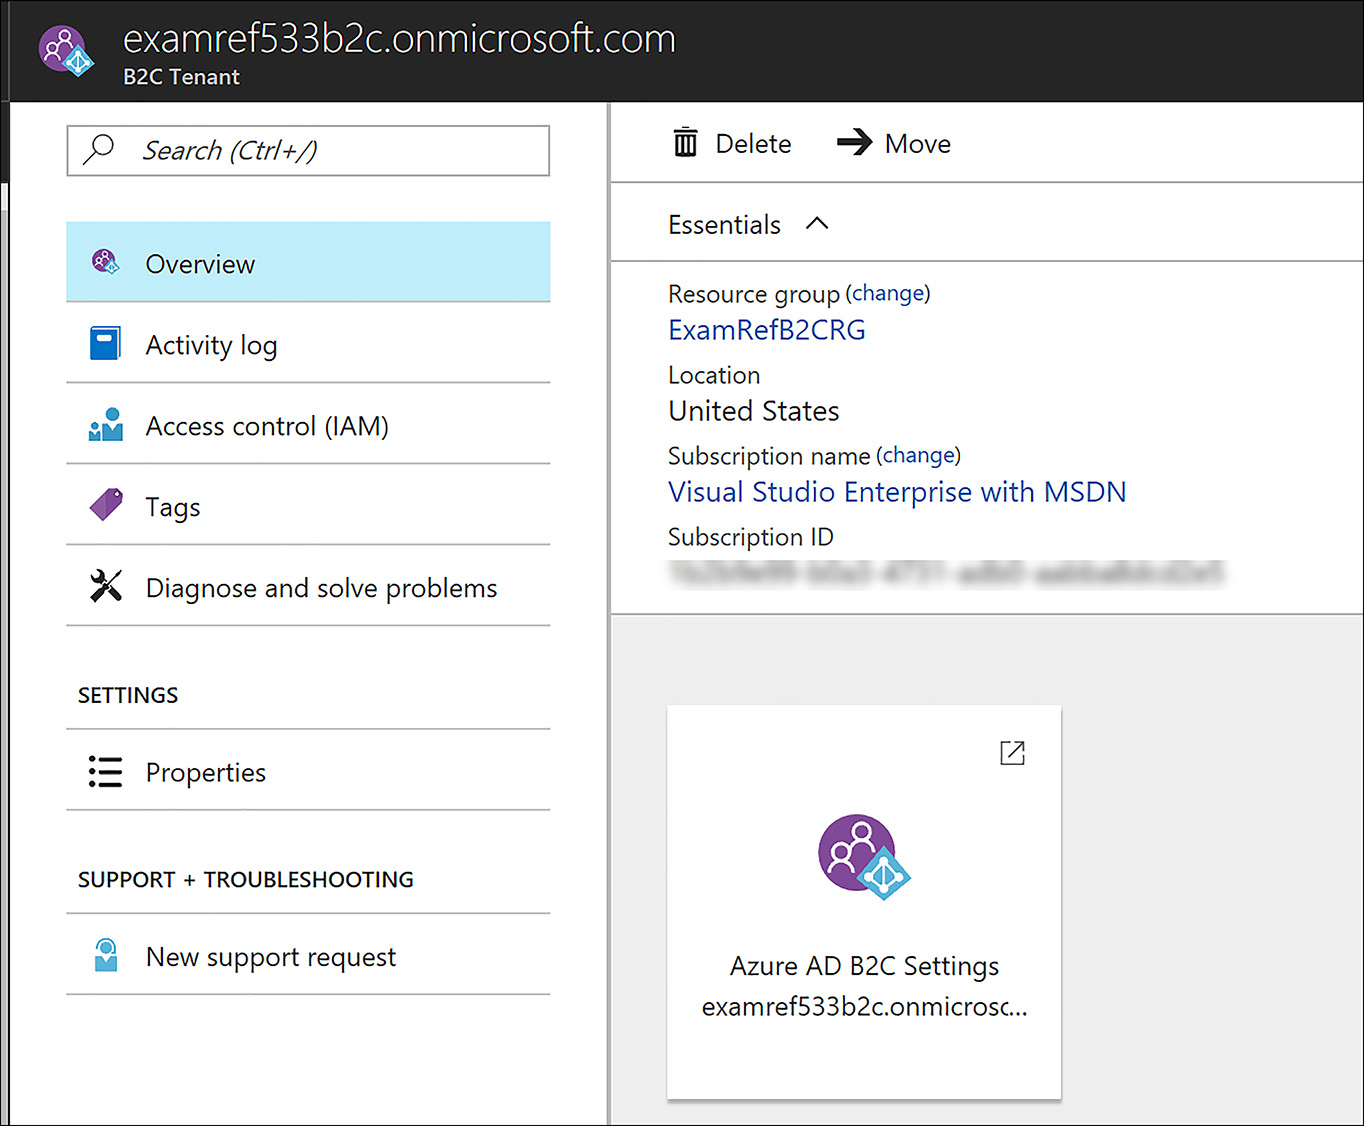1364x1126 pixels.
Task: Click the 'SUPPORT + TROUBLESHOOTING' heading
Action: click(246, 879)
